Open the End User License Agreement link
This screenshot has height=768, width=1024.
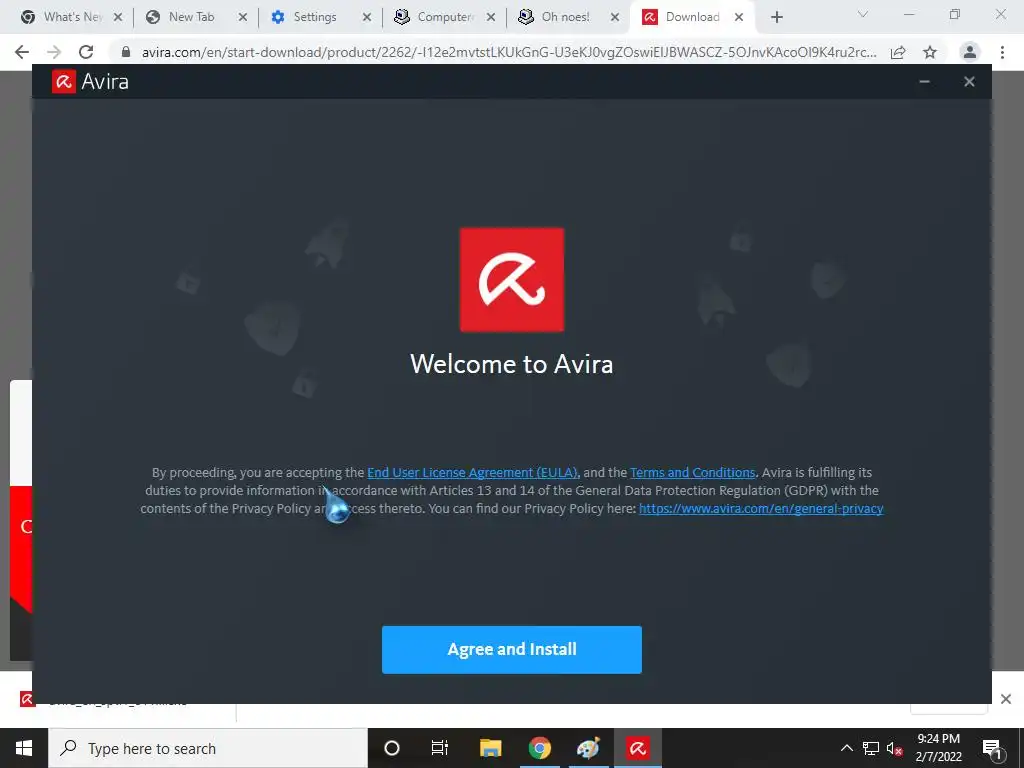pyautogui.click(x=472, y=472)
